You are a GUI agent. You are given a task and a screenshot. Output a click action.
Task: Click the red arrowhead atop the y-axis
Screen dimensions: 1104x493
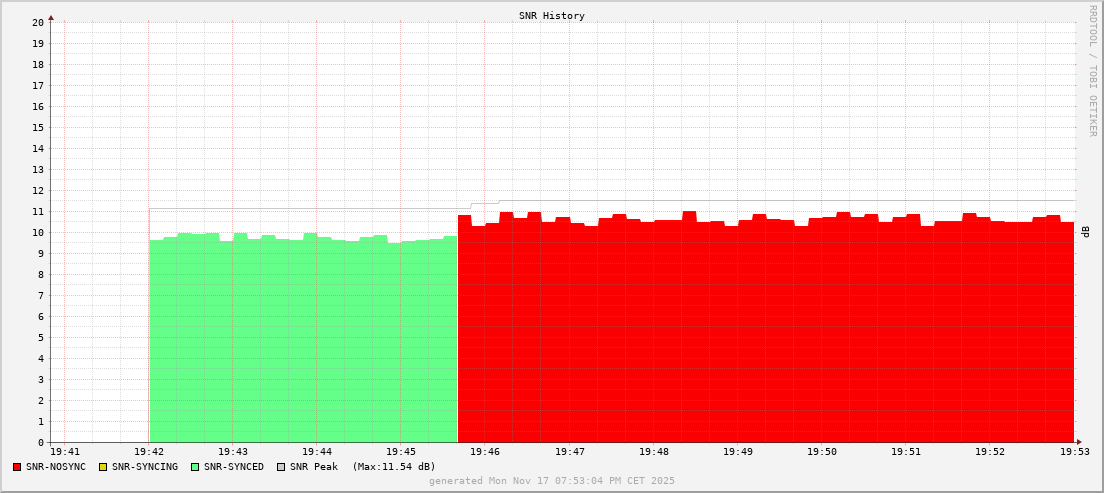(51, 17)
